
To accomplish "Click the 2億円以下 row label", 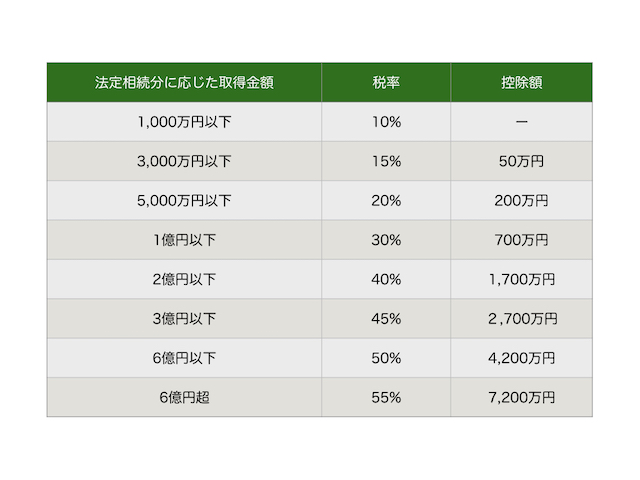I will point(184,279).
